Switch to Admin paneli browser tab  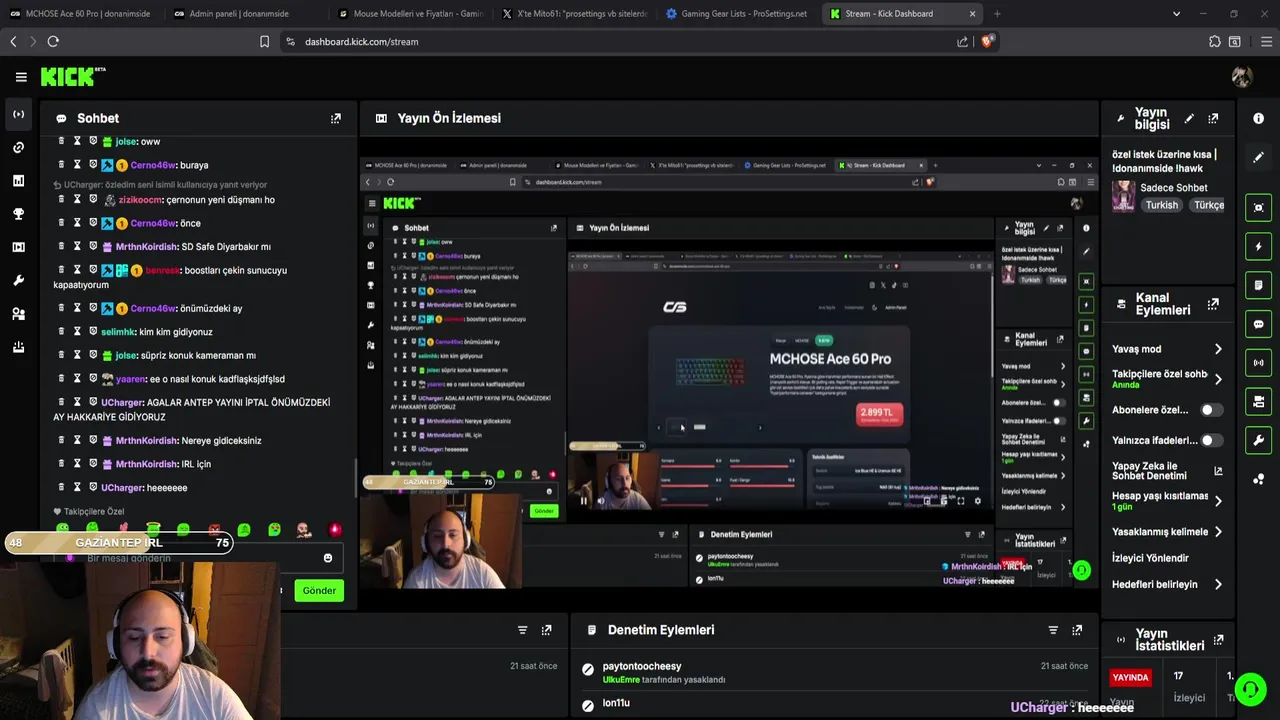click(241, 14)
